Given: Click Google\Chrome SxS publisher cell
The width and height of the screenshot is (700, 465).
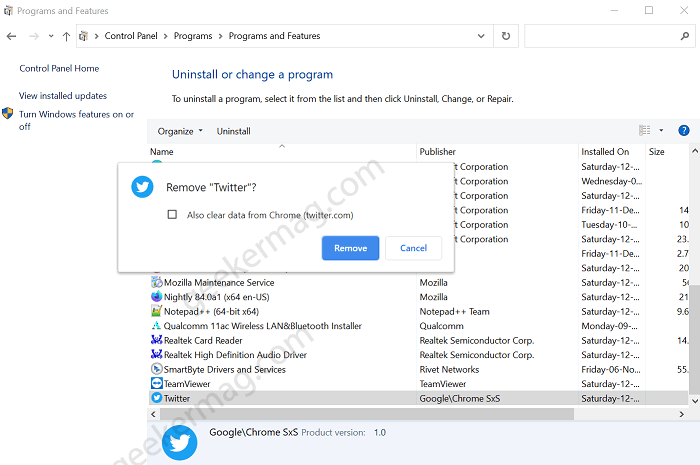Looking at the screenshot, I should coord(460,398).
